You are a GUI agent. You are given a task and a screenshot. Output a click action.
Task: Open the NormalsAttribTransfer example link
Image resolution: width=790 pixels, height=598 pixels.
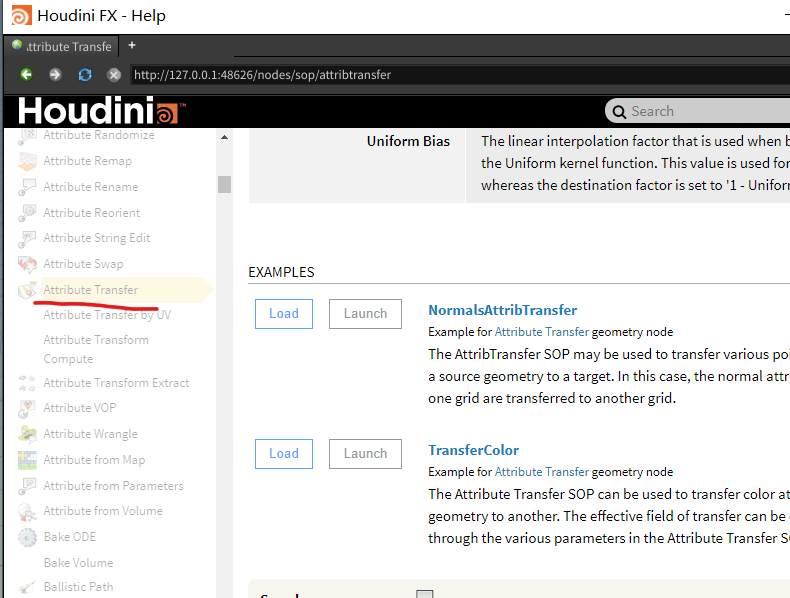click(502, 310)
